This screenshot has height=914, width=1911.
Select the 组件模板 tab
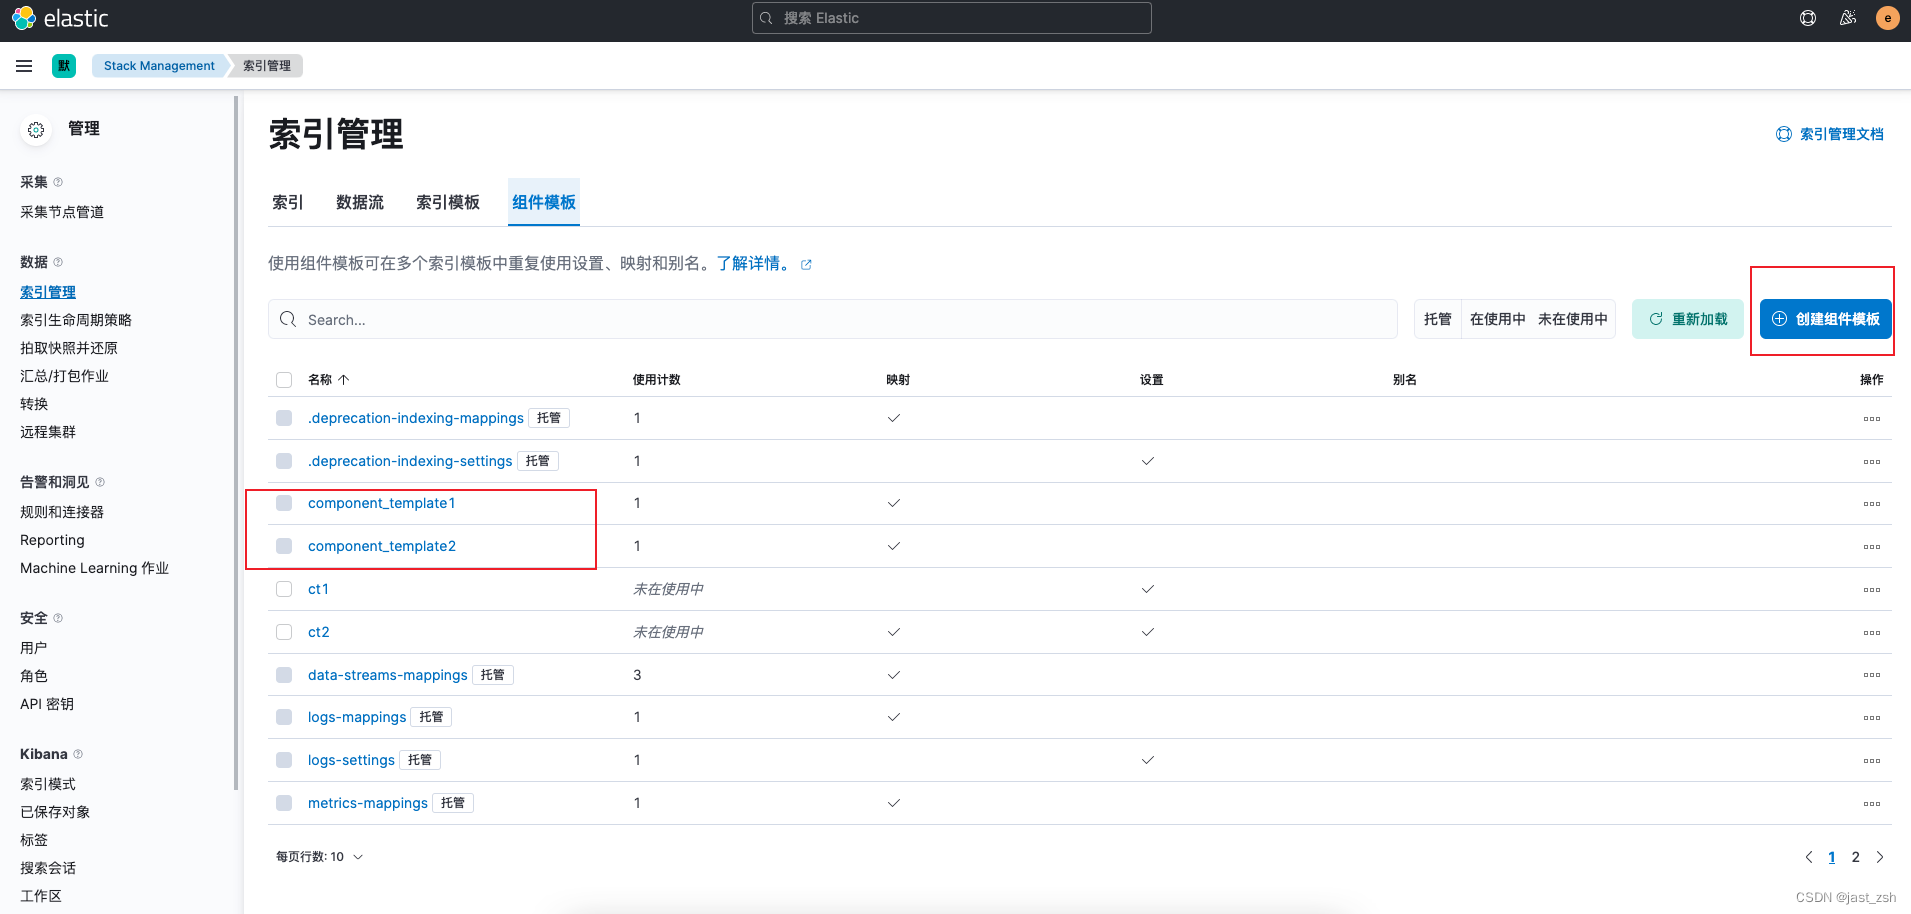[544, 202]
